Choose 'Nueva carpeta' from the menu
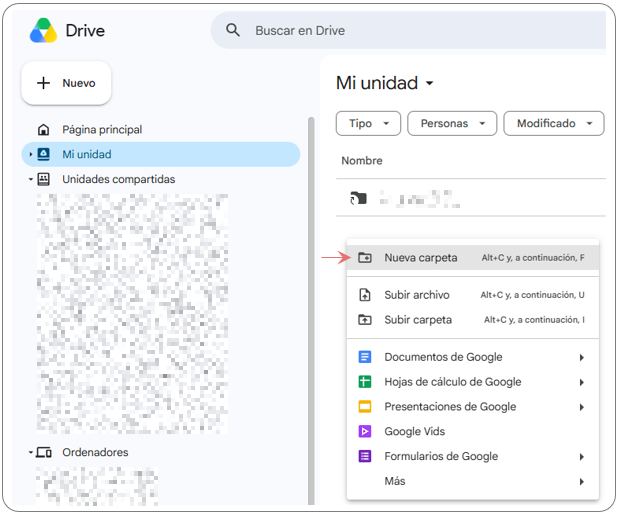The image size is (619, 517). tap(473, 258)
